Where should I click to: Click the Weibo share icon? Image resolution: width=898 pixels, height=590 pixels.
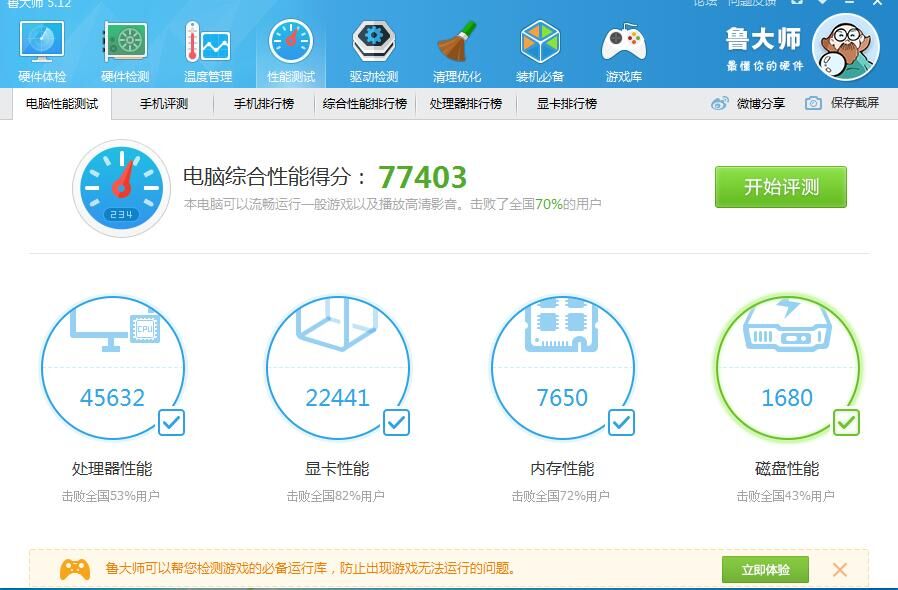(718, 102)
